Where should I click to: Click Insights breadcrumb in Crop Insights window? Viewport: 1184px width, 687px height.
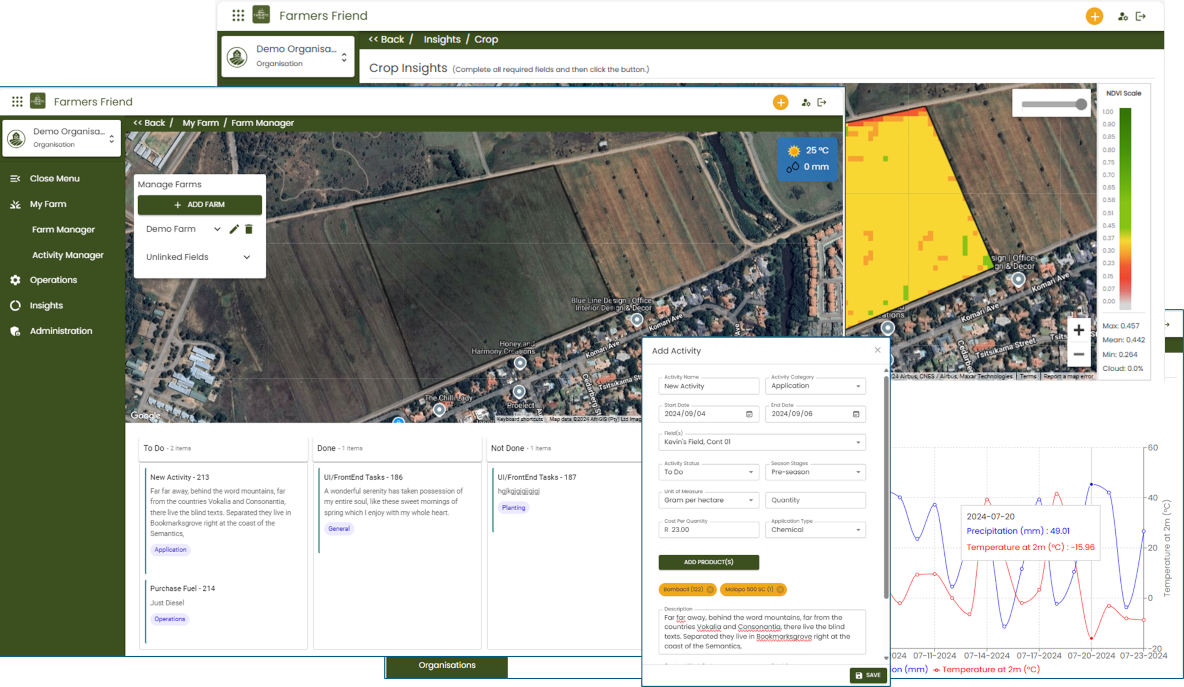(x=442, y=39)
